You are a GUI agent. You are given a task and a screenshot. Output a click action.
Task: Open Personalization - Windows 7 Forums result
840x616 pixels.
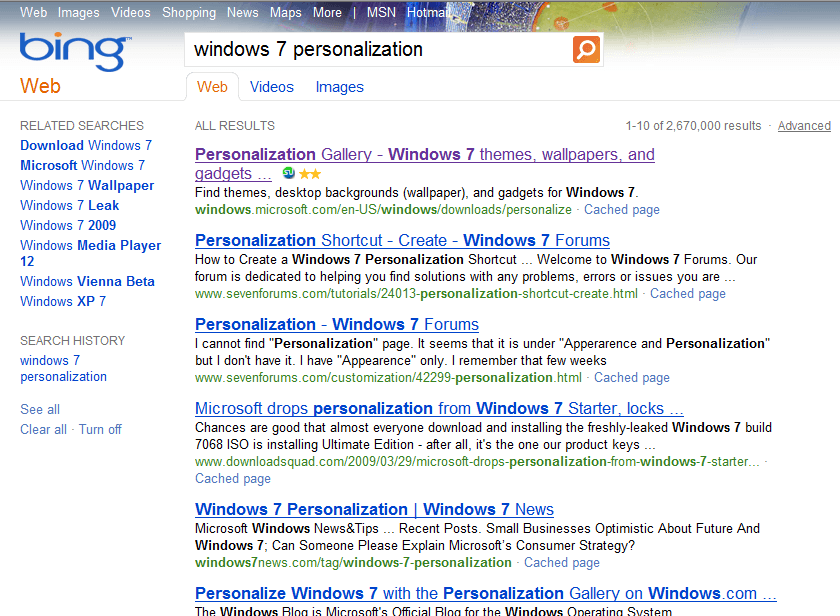pos(337,325)
